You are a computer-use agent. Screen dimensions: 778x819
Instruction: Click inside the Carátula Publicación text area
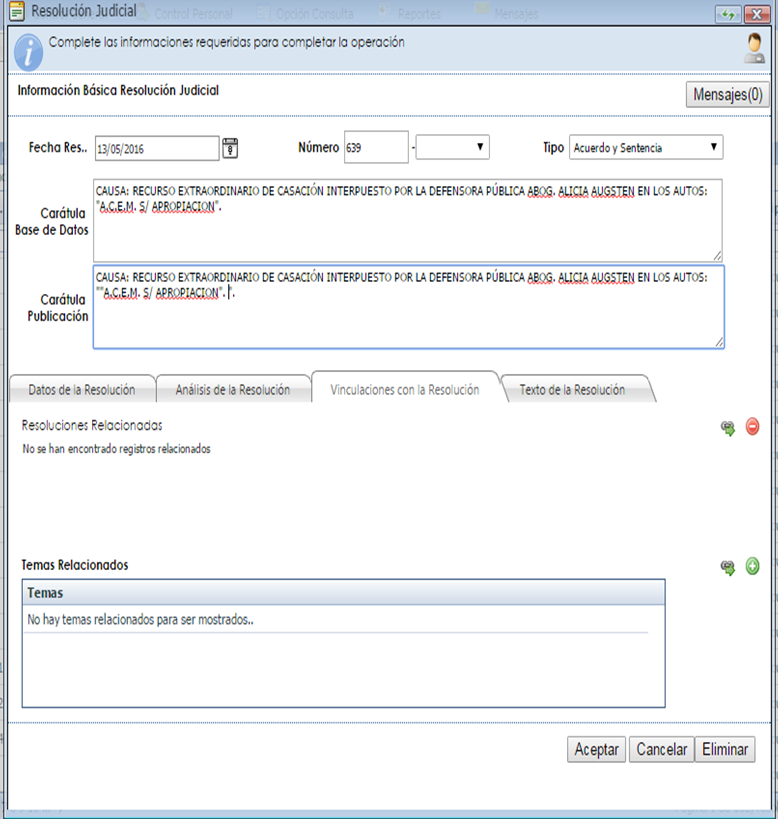[408, 318]
